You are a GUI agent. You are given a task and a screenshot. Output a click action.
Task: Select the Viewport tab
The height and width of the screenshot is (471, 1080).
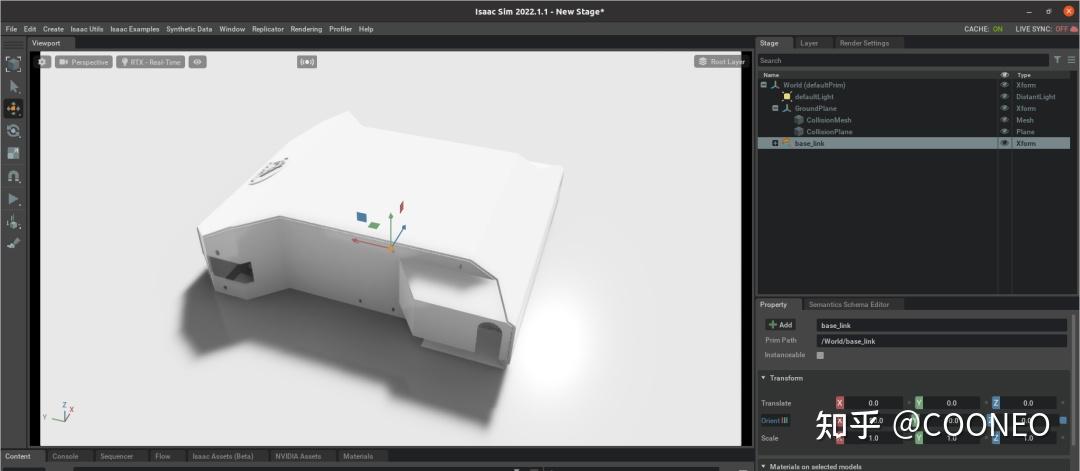46,43
